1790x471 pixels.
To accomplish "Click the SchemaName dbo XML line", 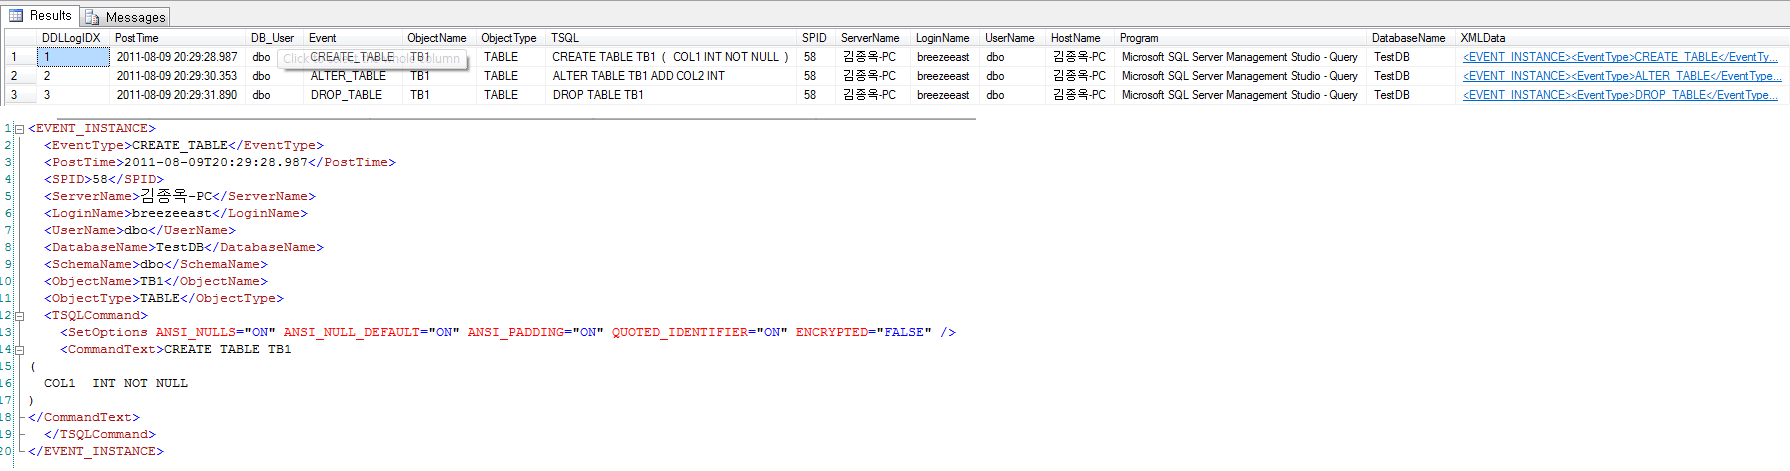I will [x=156, y=265].
